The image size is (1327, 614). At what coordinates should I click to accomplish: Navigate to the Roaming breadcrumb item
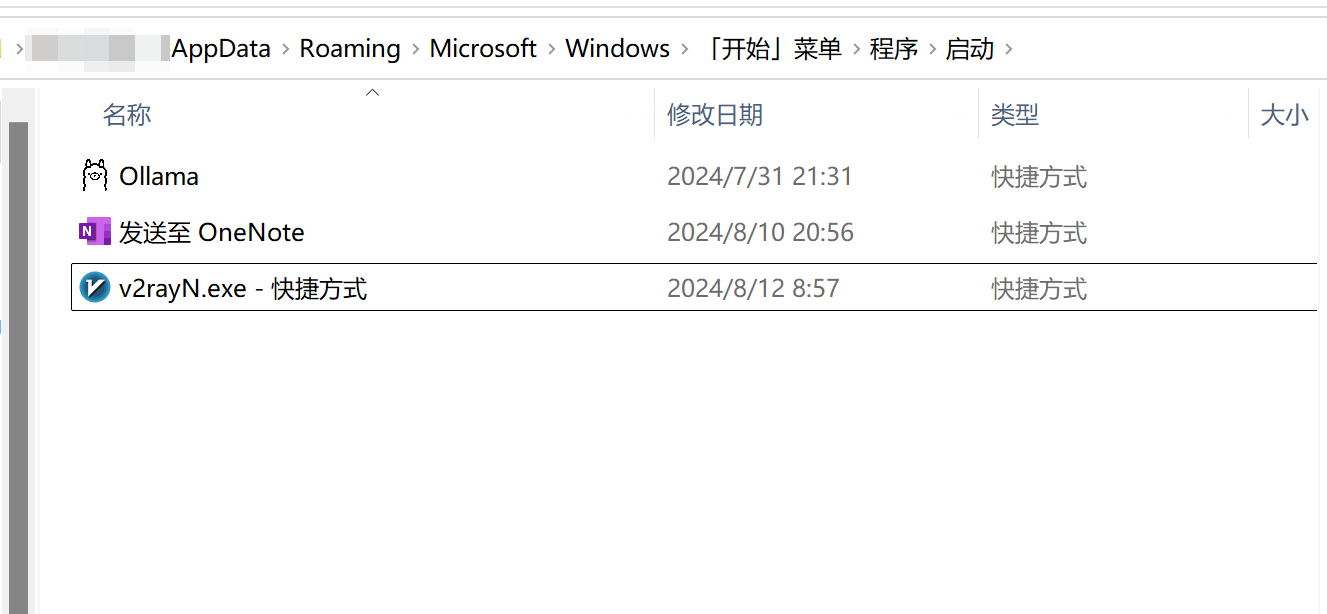tap(349, 47)
